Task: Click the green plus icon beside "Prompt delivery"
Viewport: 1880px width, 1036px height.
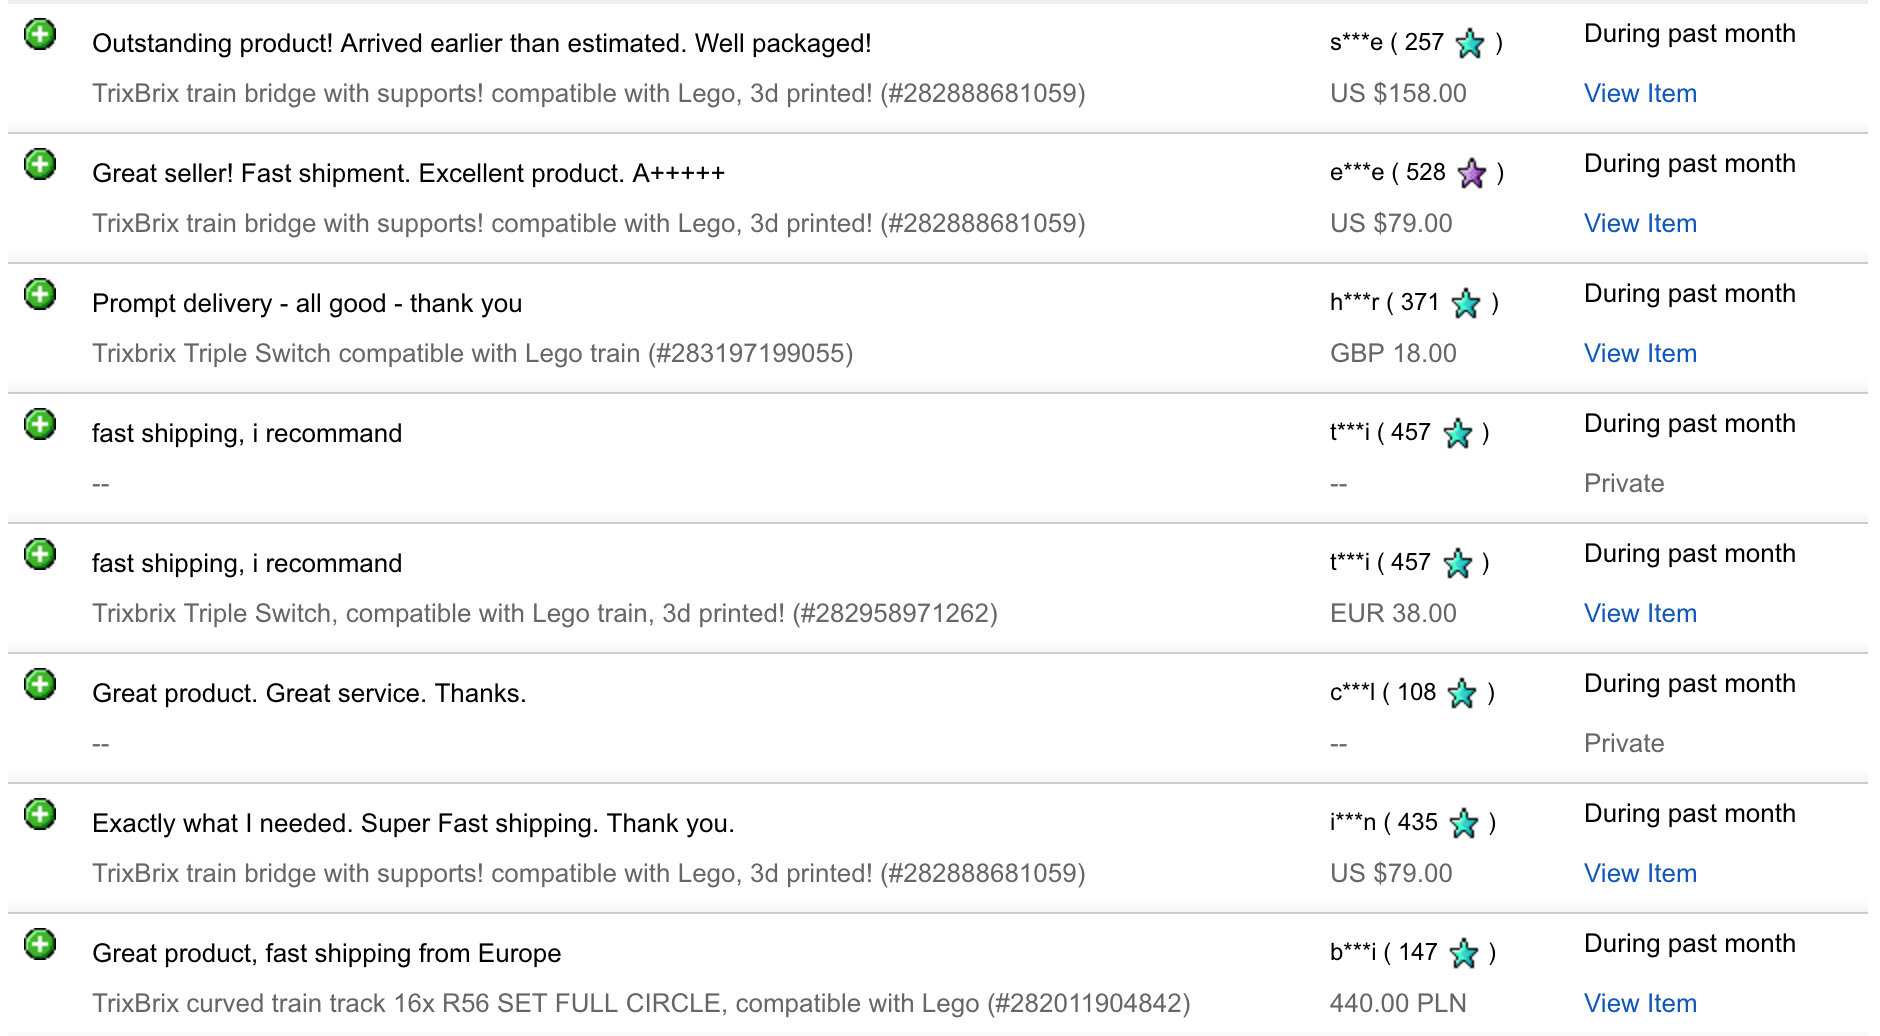Action: (x=40, y=295)
